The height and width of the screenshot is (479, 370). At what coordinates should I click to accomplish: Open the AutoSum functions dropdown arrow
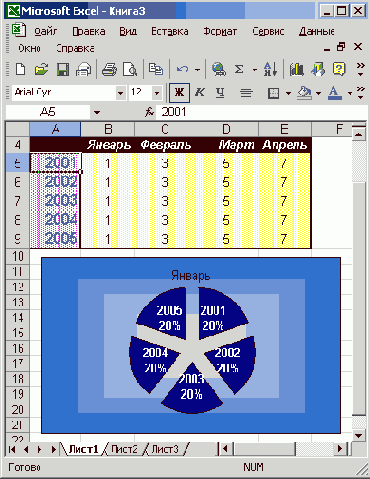[255, 70]
